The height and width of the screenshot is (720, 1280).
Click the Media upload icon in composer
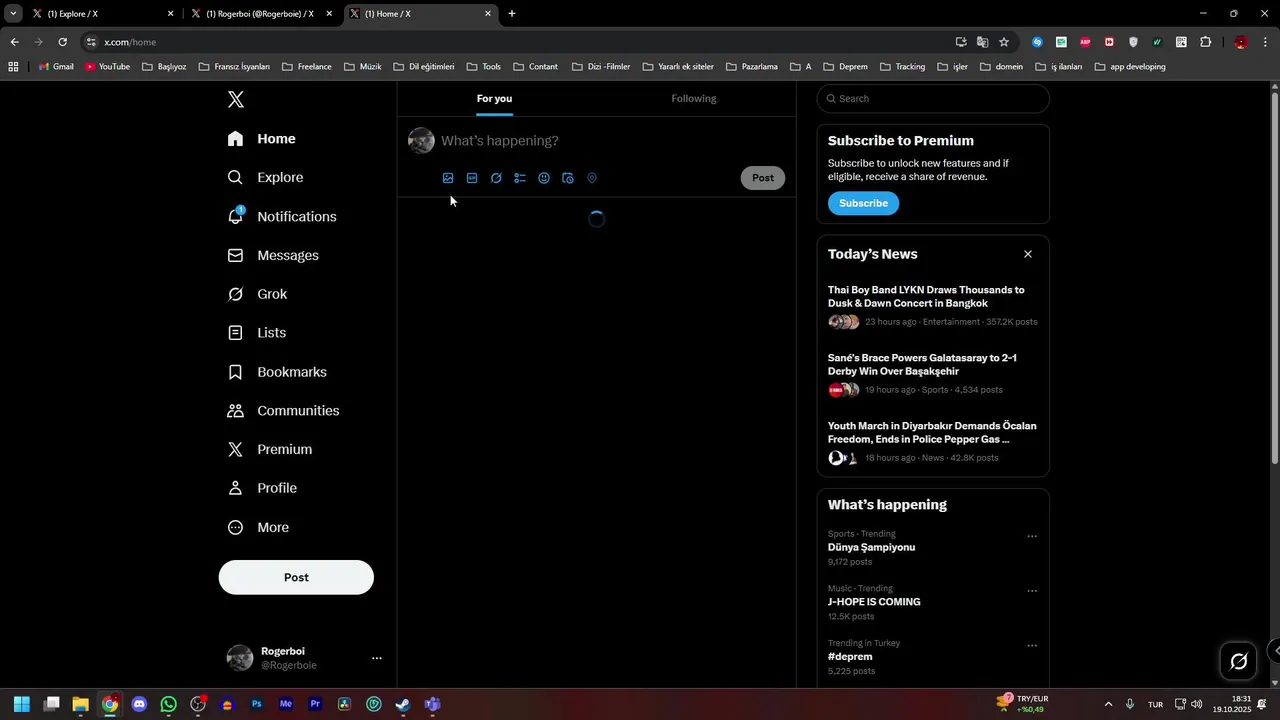448,178
